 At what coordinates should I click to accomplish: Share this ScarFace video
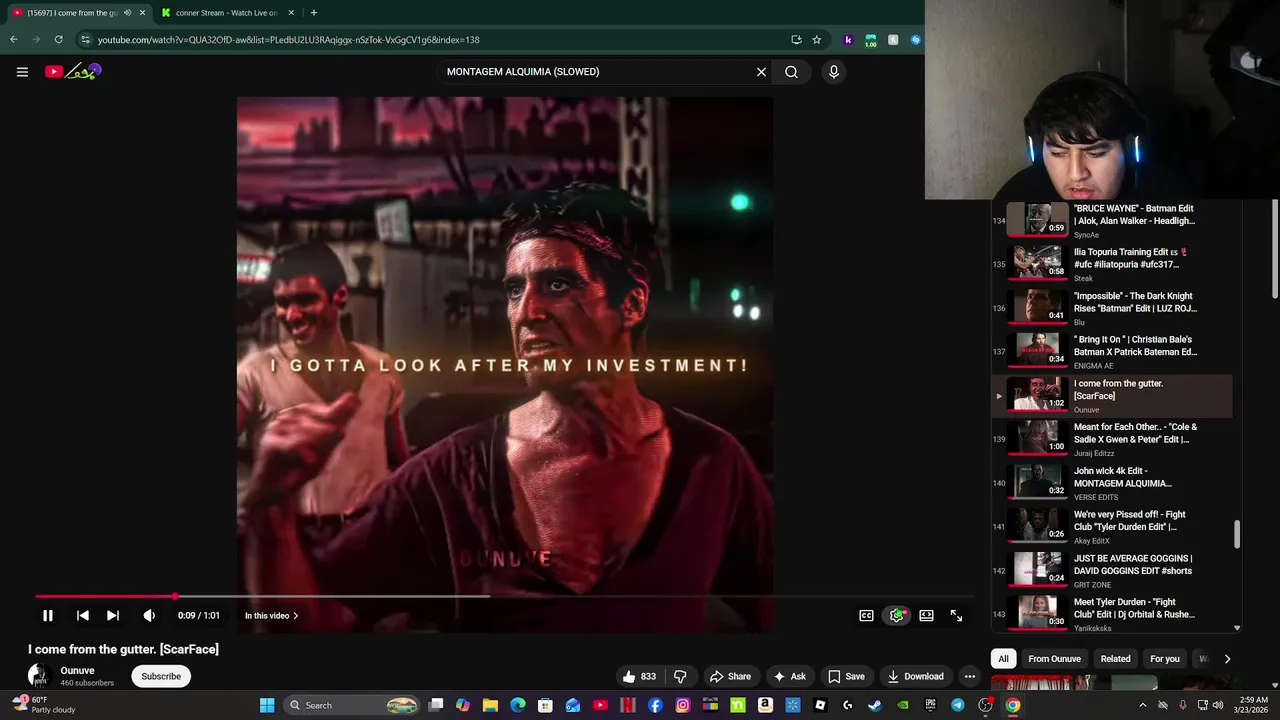tap(730, 677)
